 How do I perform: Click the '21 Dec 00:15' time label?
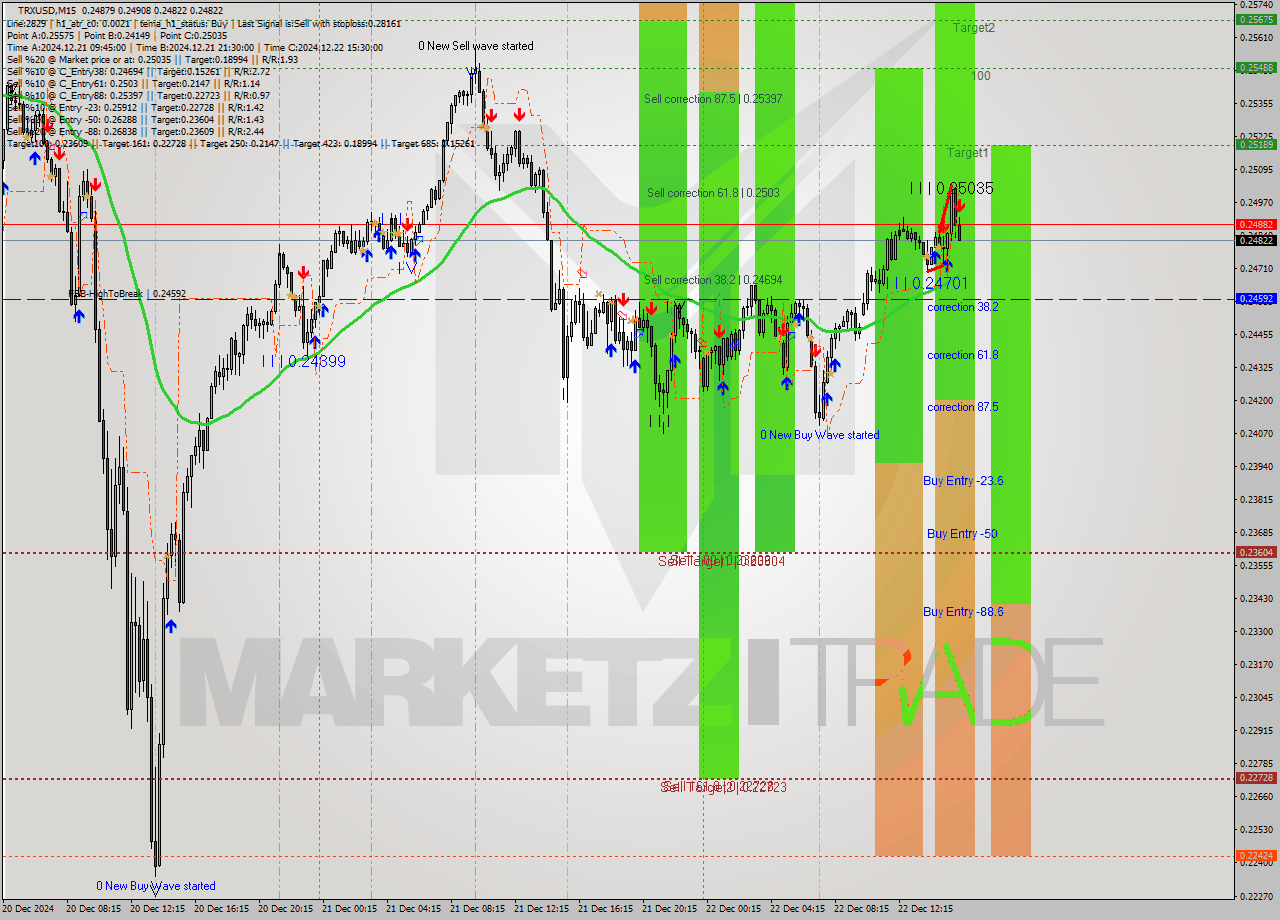click(350, 909)
